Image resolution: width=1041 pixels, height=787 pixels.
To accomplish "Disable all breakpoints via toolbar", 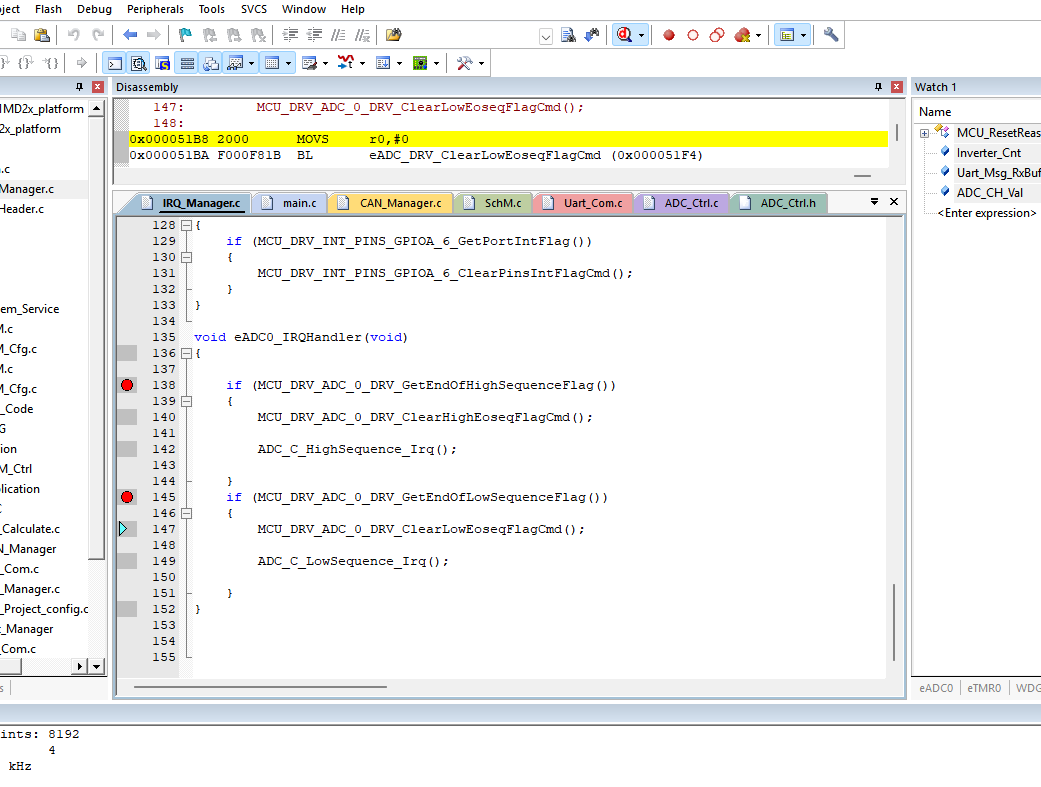I will pyautogui.click(x=716, y=35).
